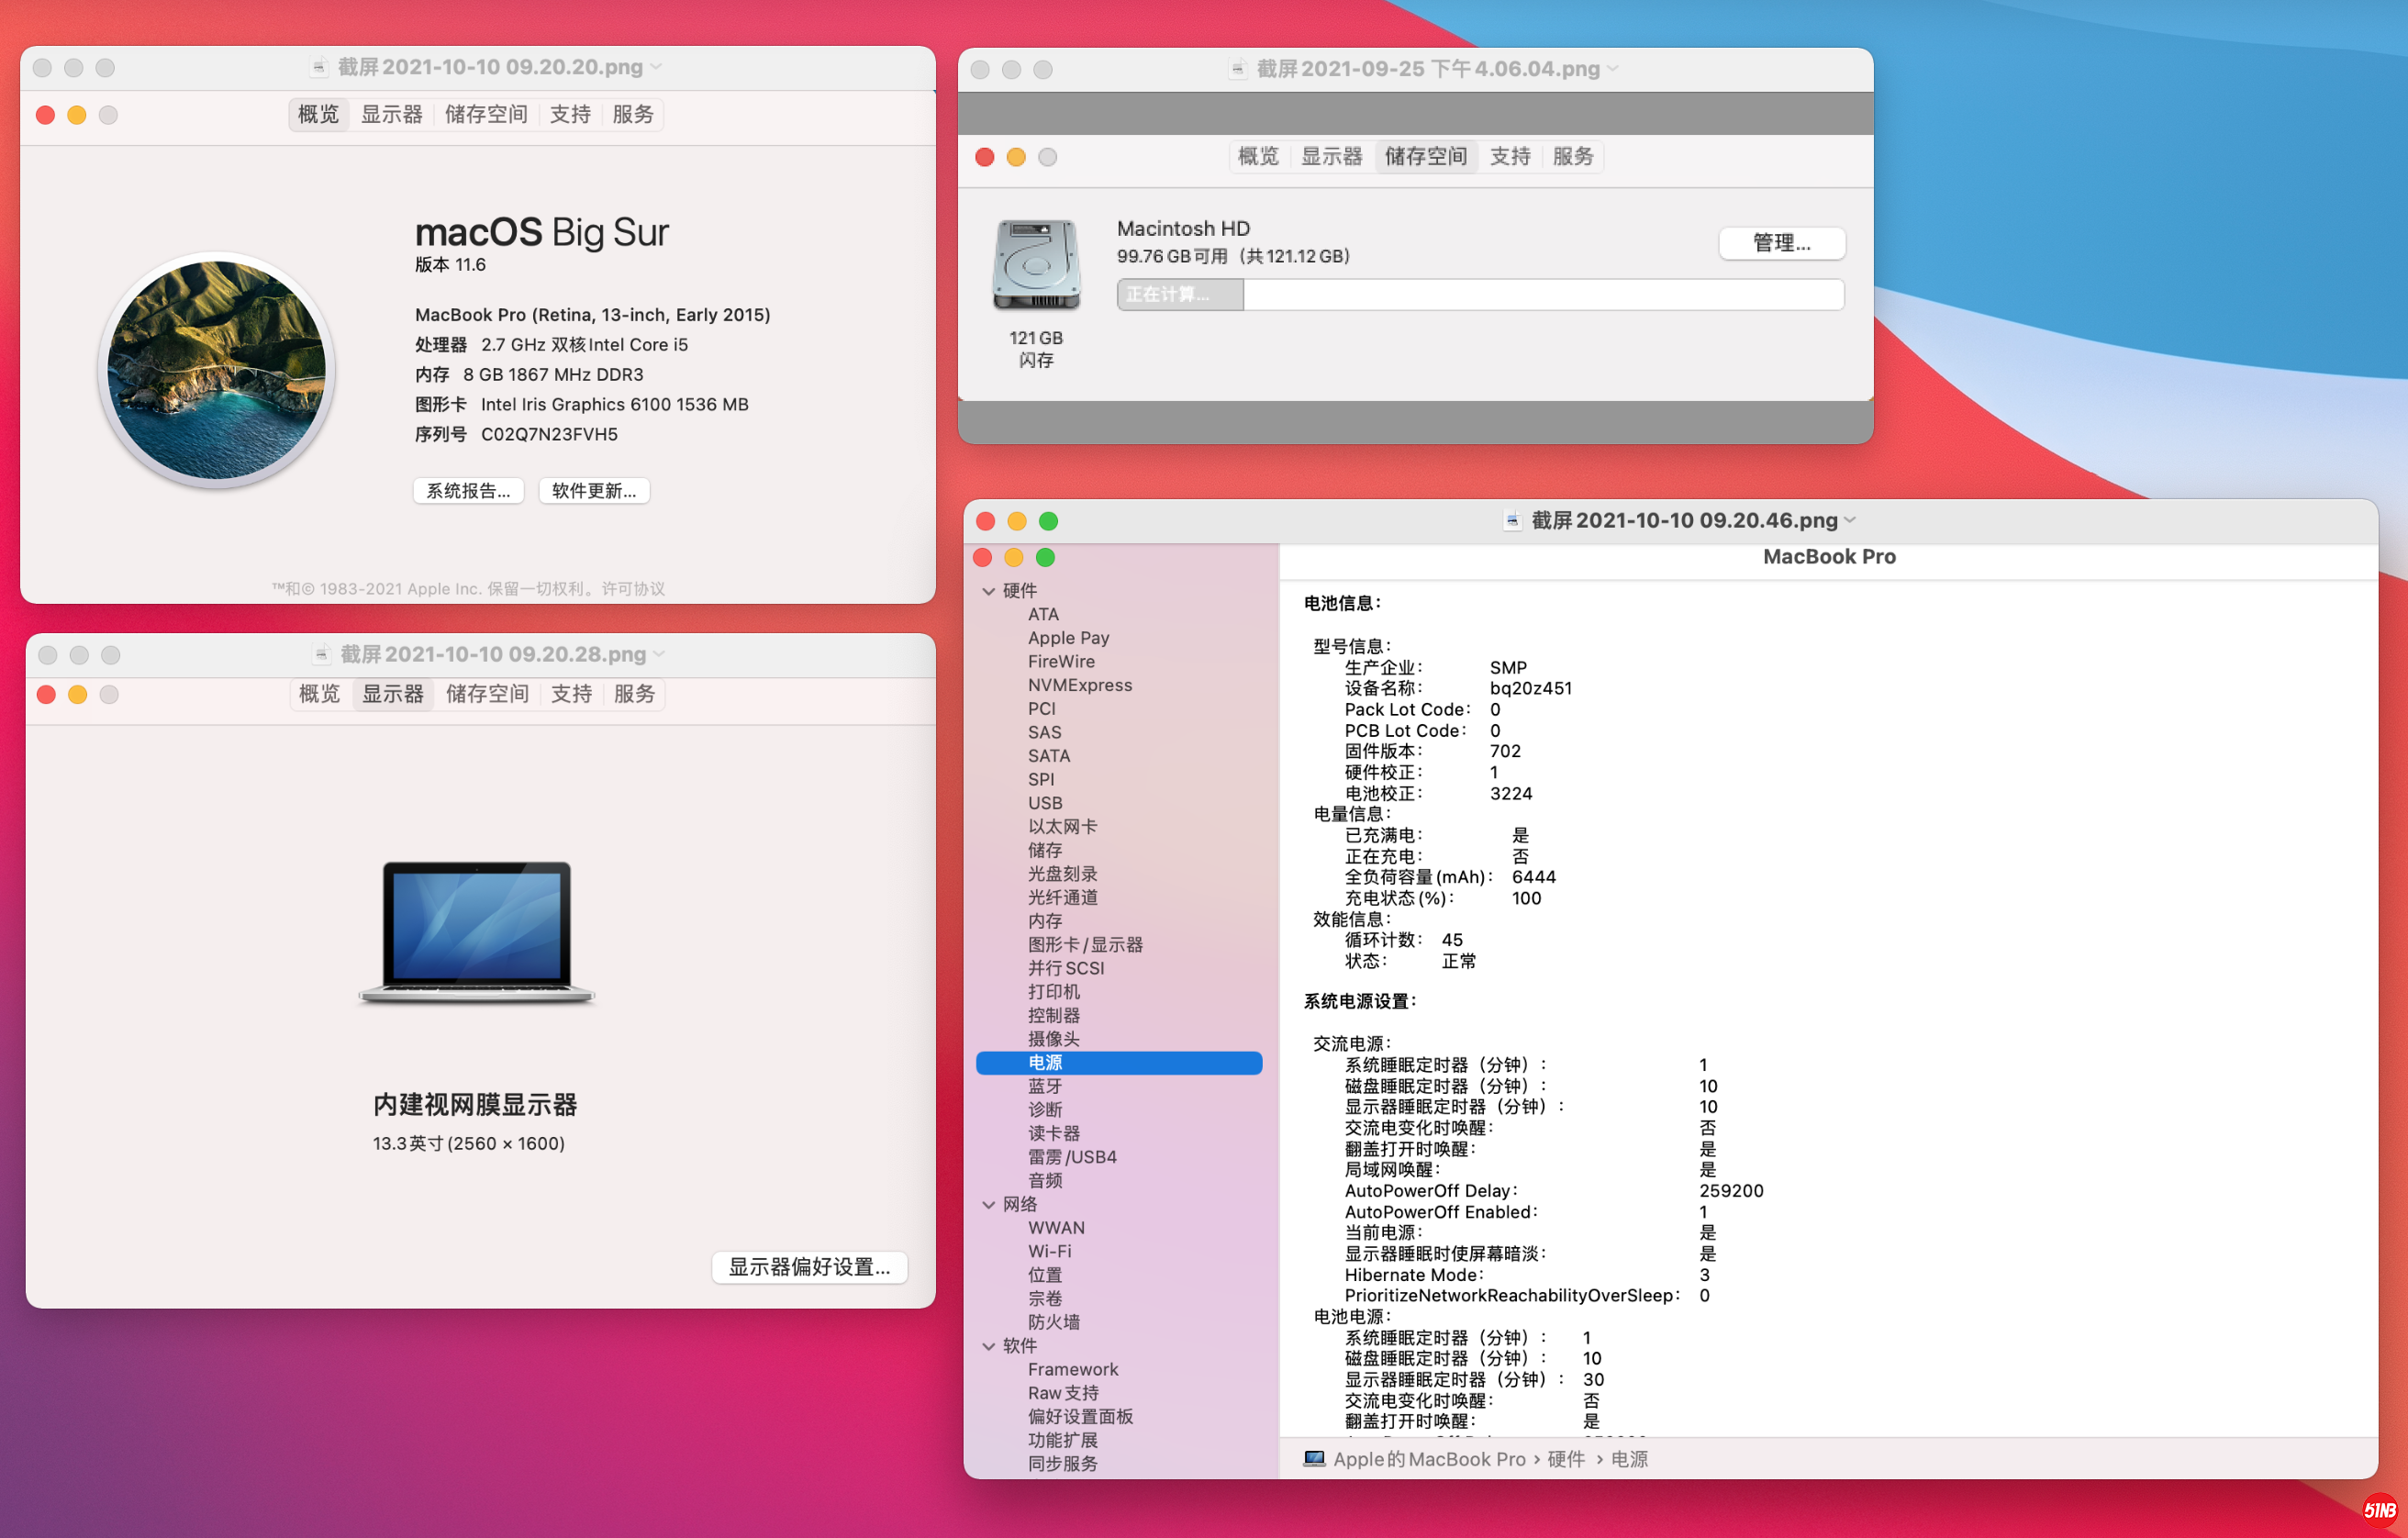Open 显示器偏好设置... button
The image size is (2408, 1538).
point(809,1267)
